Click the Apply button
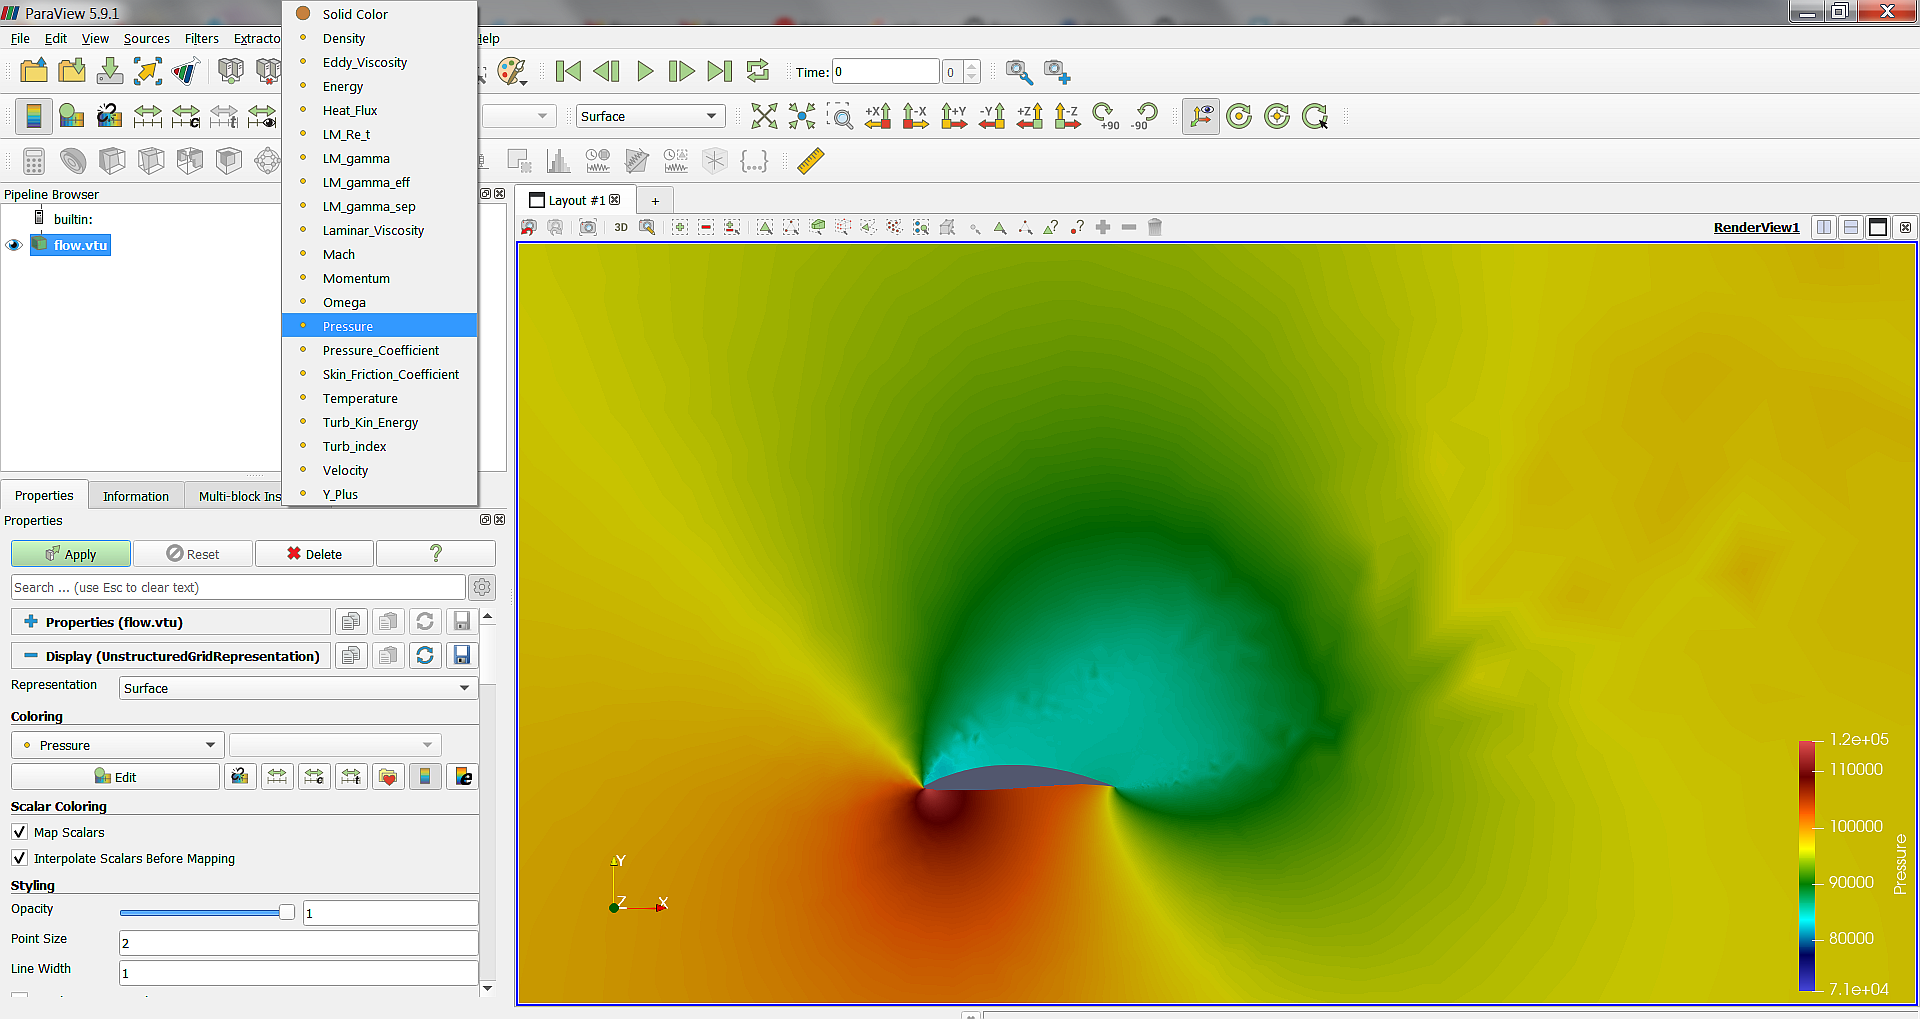Image resolution: width=1920 pixels, height=1019 pixels. pos(71,554)
